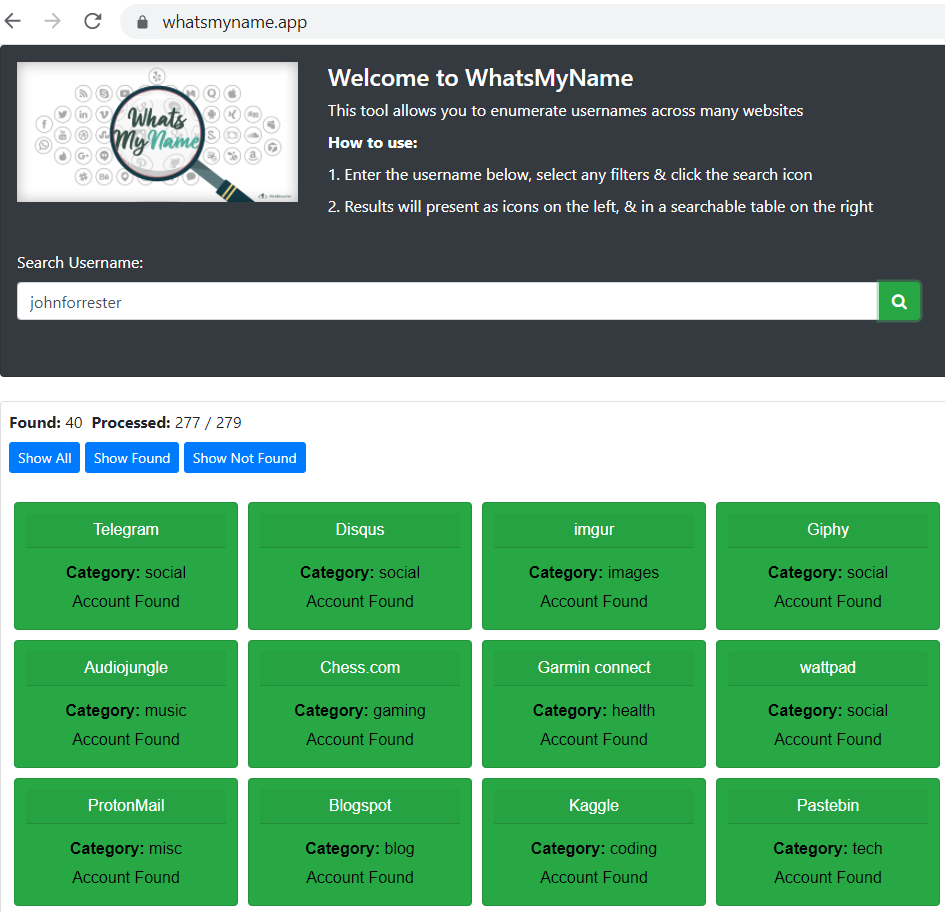Click the Search Username input field
This screenshot has width=945, height=912.
click(447, 301)
